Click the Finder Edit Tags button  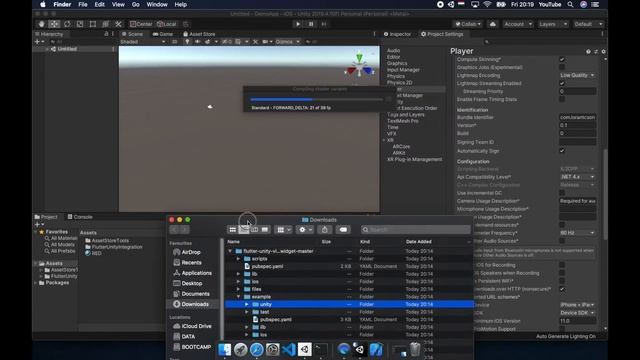[343, 230]
